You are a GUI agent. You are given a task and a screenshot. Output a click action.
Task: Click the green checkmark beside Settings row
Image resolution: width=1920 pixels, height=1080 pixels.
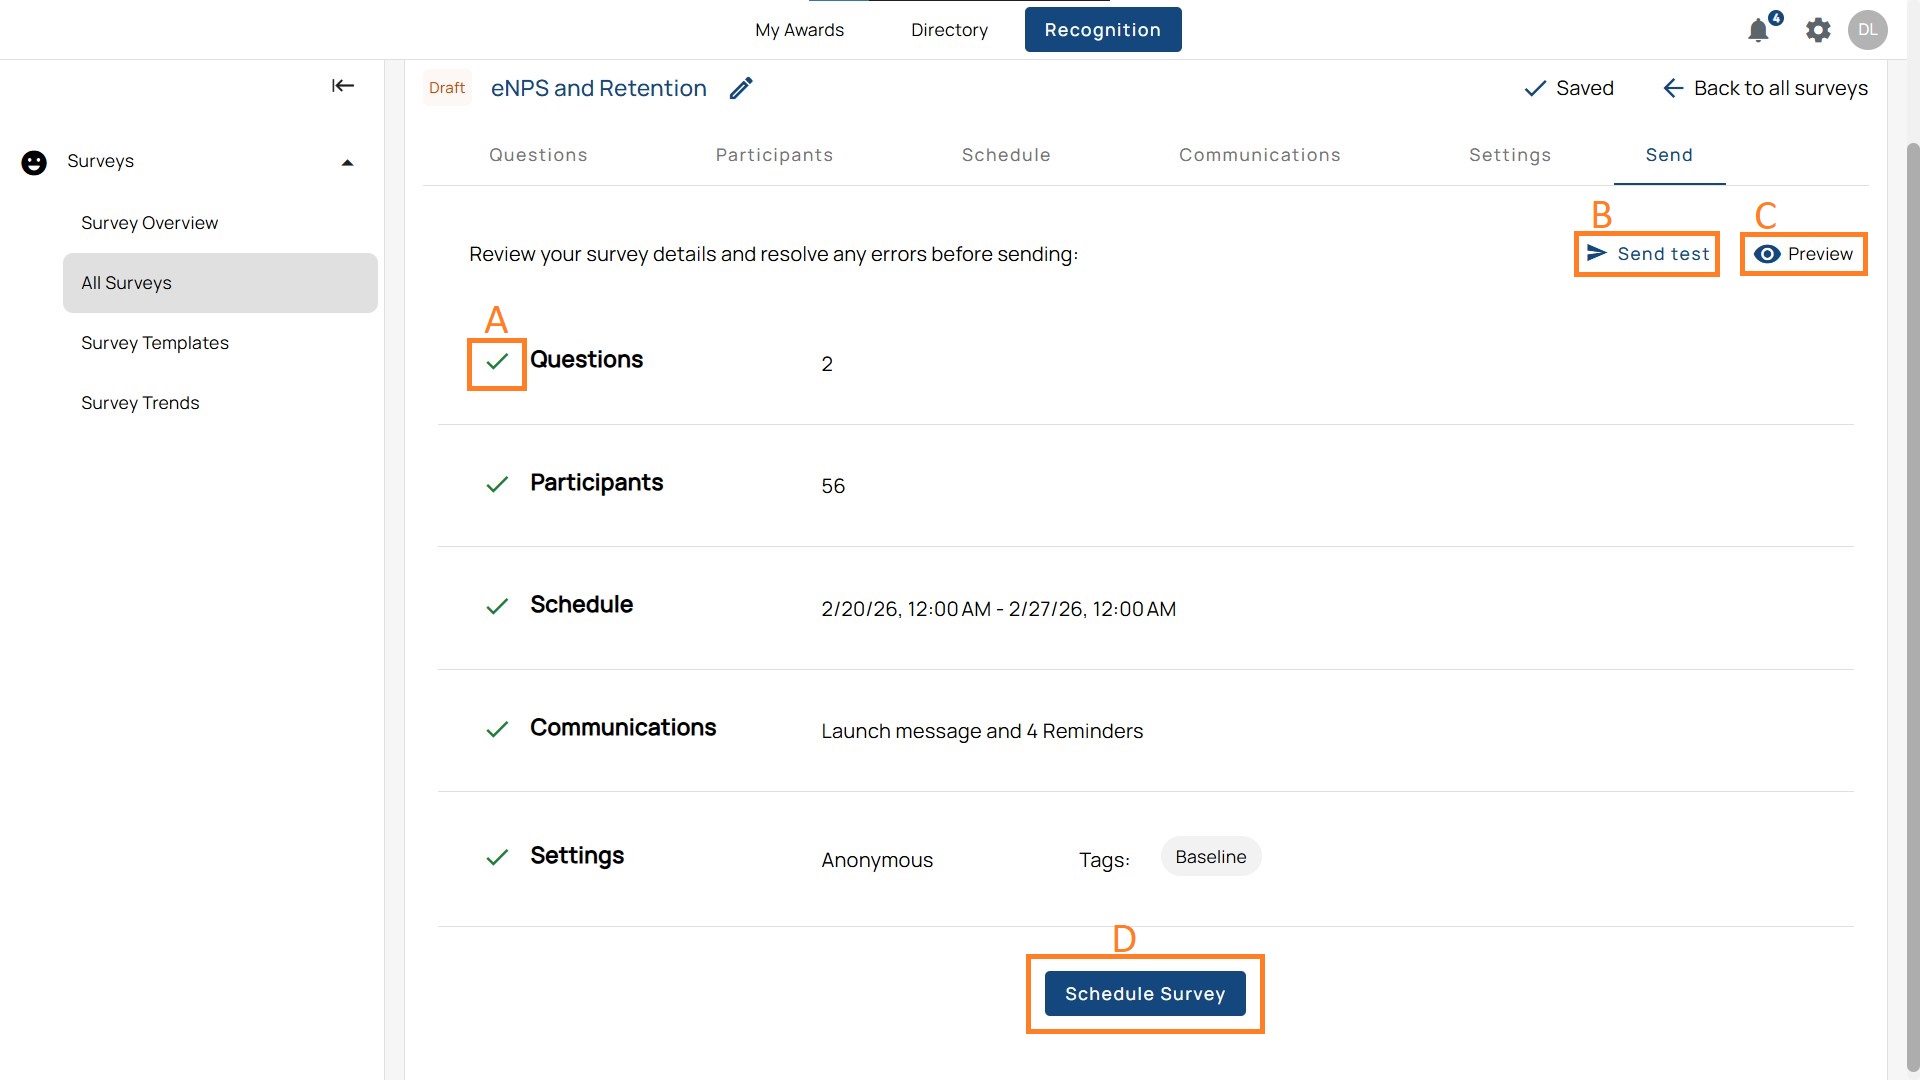(x=497, y=858)
